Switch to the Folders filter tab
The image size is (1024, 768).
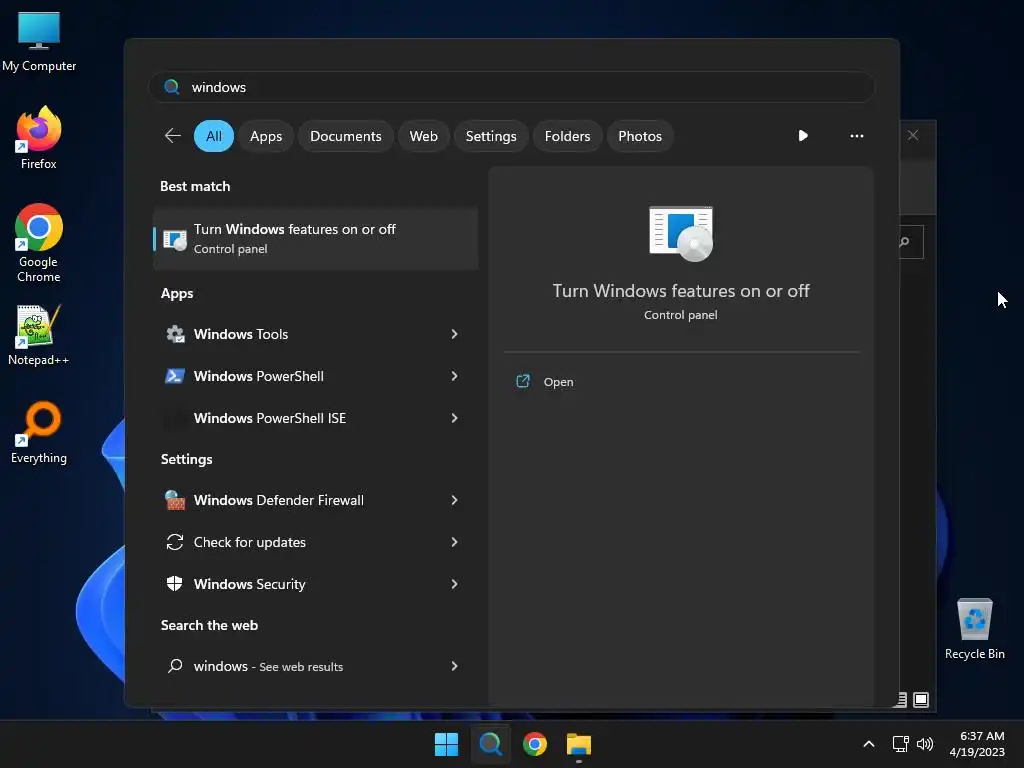pyautogui.click(x=567, y=136)
